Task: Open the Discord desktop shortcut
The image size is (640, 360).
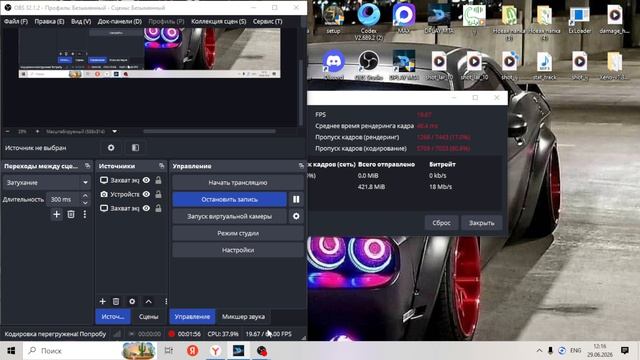Action: (x=333, y=64)
